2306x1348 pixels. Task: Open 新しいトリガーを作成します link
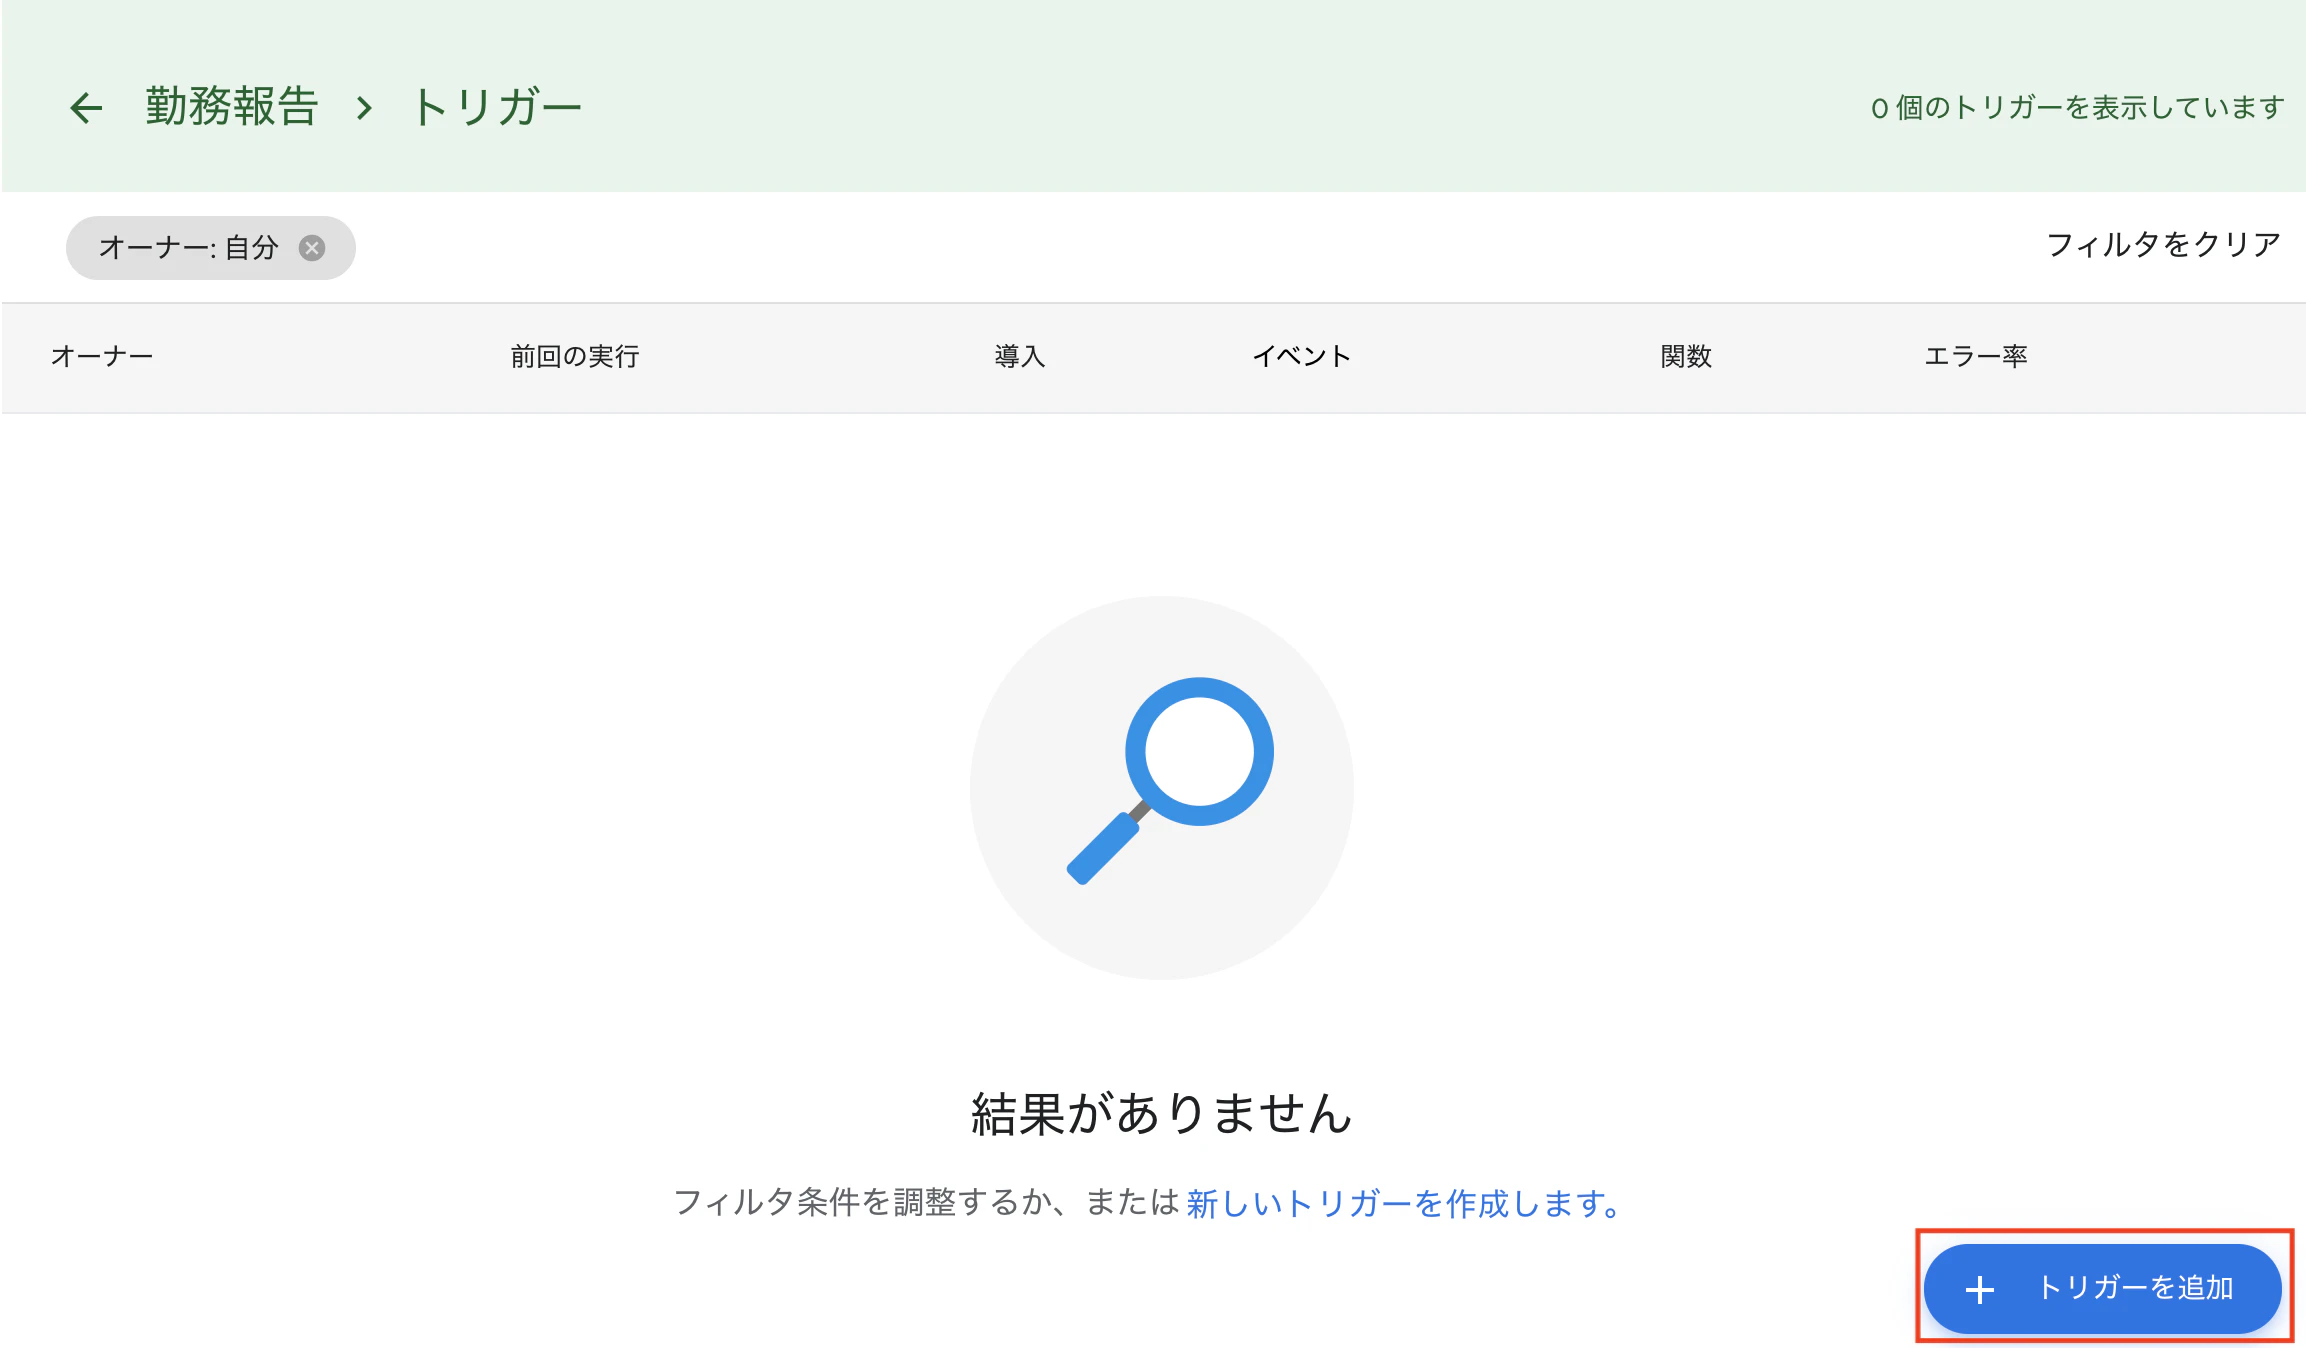tap(1404, 1203)
